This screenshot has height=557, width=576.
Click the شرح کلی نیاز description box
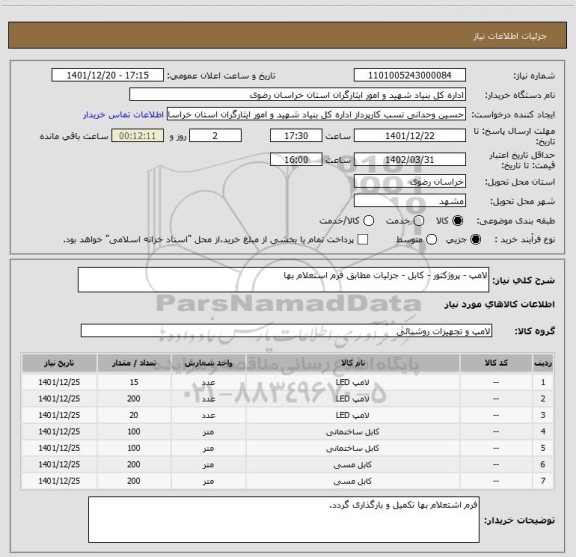coord(283,280)
